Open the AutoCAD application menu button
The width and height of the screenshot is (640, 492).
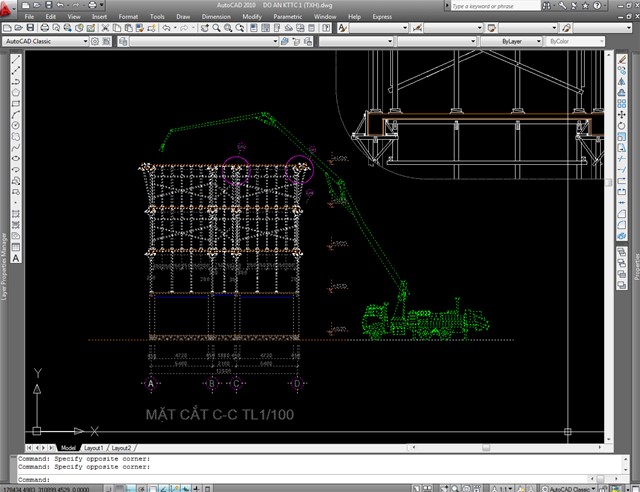pos(6,8)
